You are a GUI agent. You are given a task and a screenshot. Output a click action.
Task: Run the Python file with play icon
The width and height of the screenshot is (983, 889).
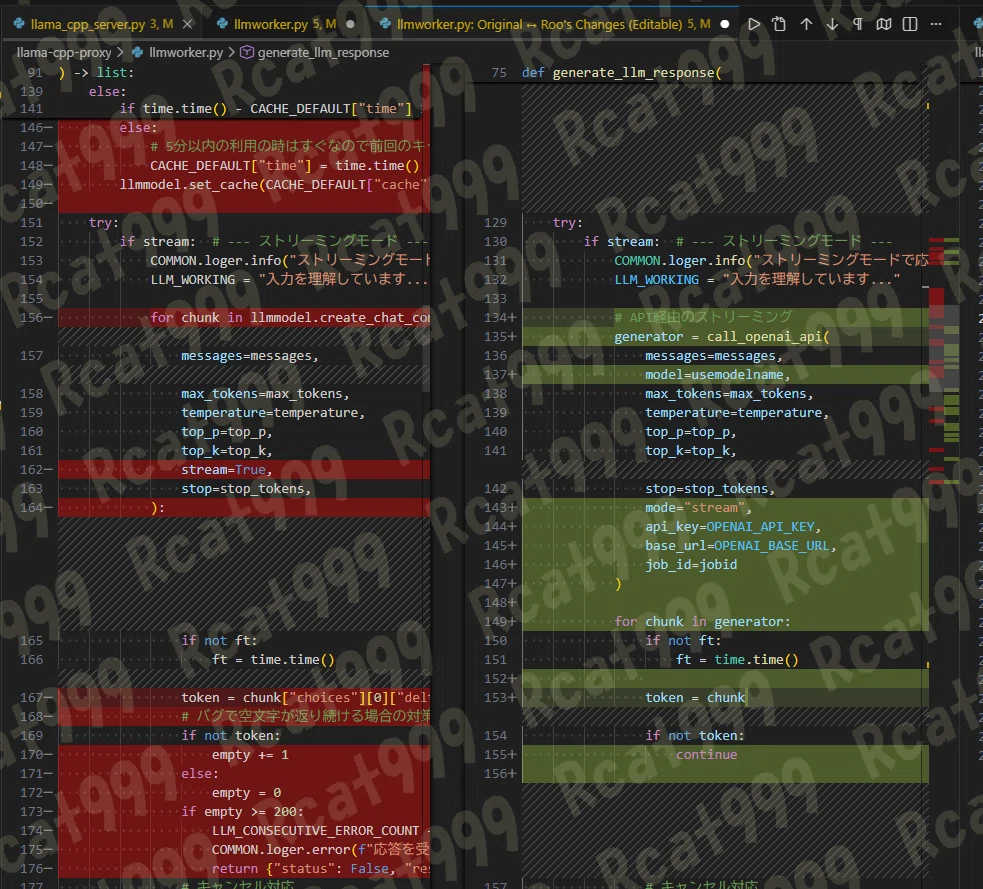[754, 24]
